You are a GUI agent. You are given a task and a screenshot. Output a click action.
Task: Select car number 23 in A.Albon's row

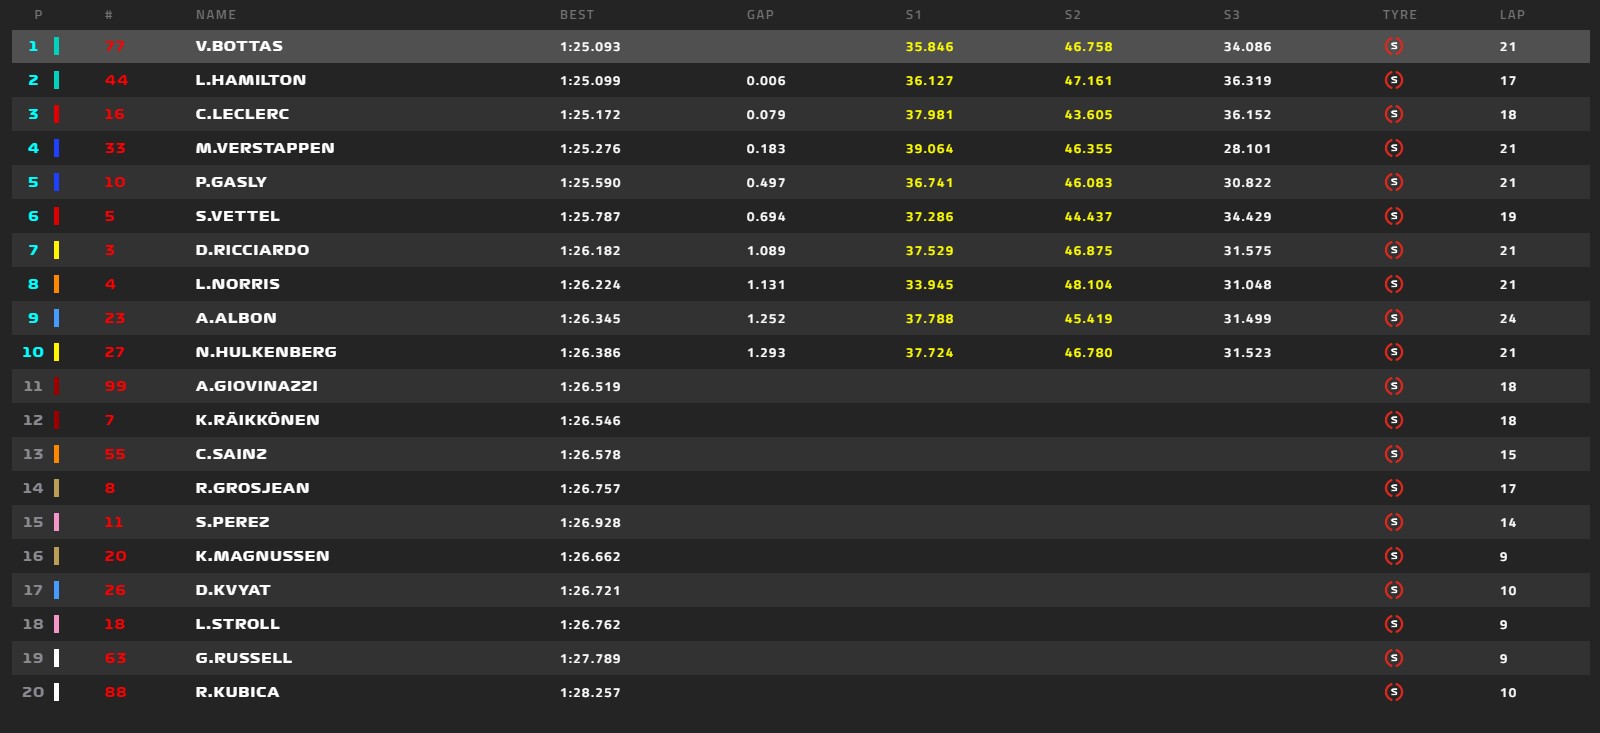click(x=115, y=318)
